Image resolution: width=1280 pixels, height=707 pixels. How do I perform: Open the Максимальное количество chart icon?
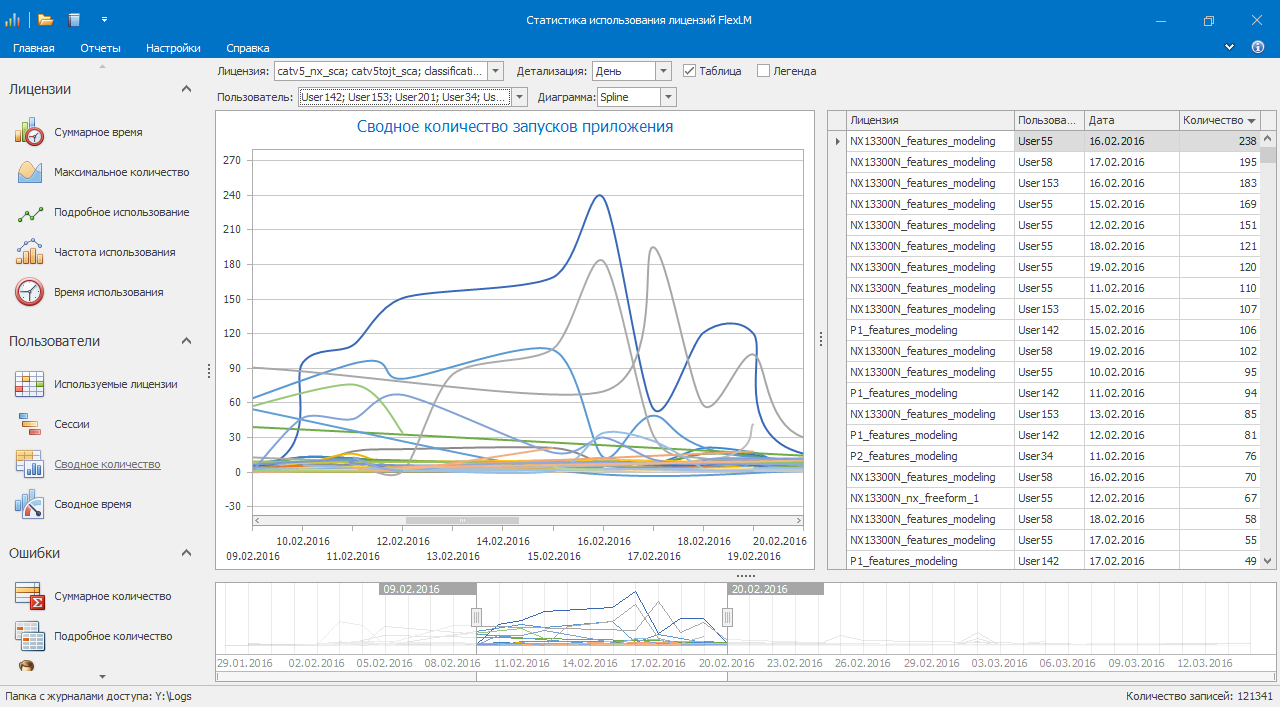pos(29,172)
